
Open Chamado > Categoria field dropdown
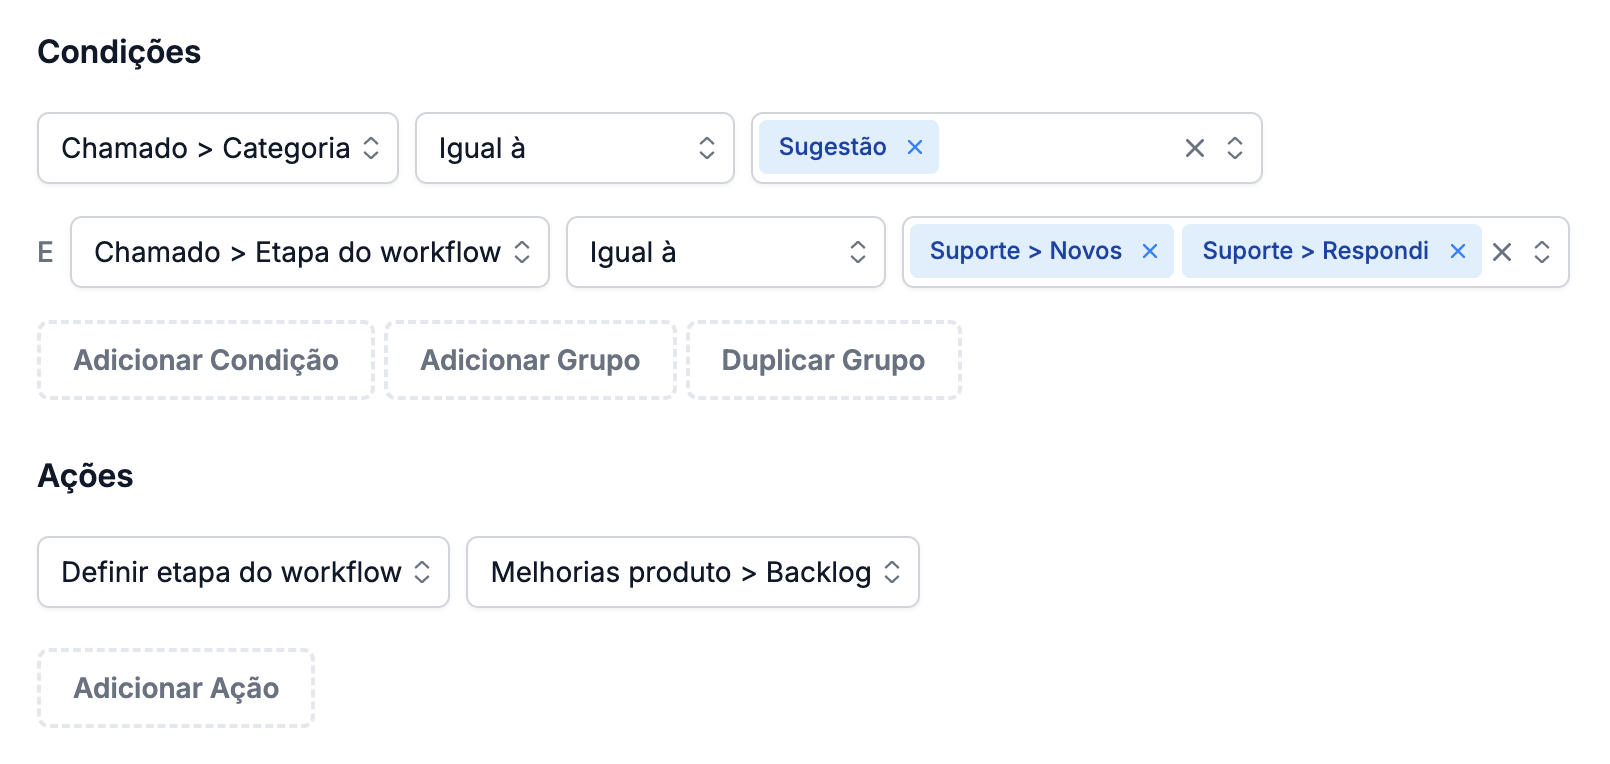tap(218, 148)
